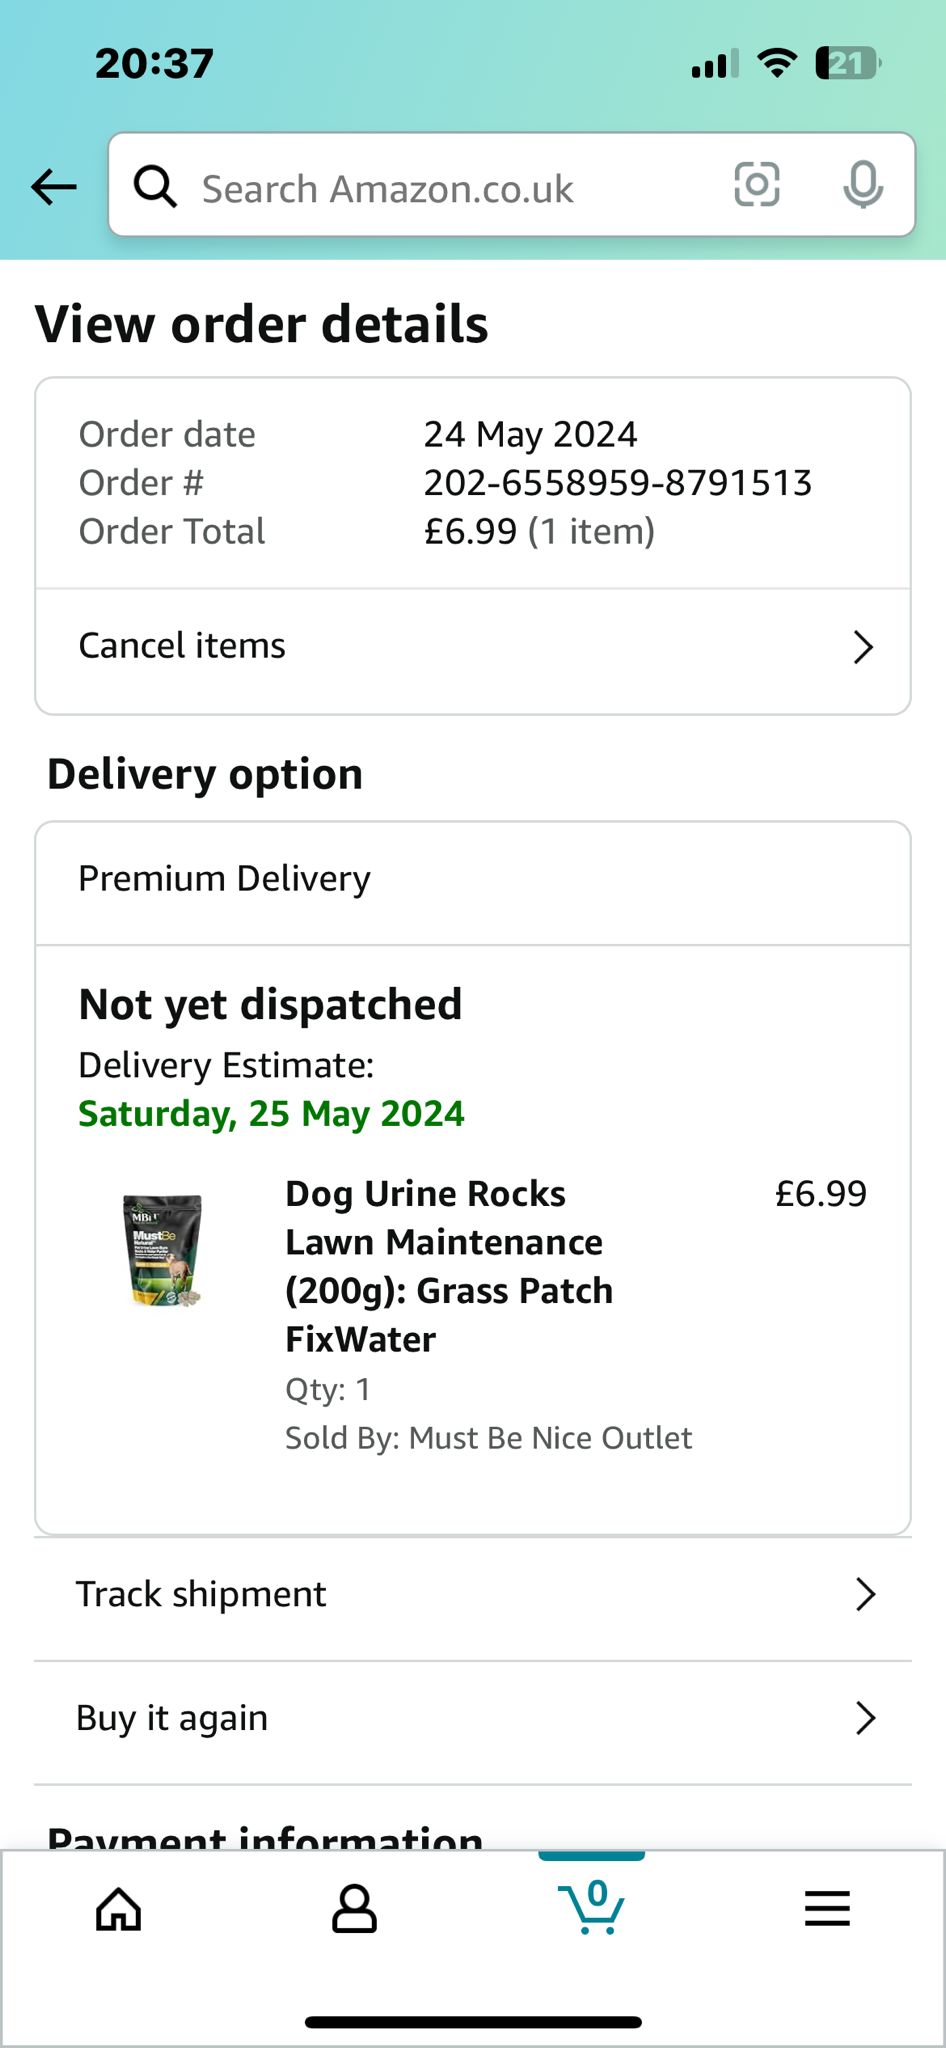Tap the Wi-Fi status icon

(x=777, y=63)
